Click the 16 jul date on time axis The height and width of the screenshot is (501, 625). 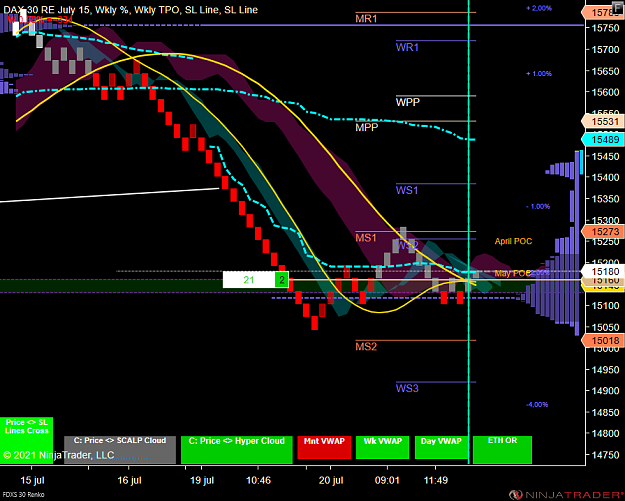coord(130,480)
